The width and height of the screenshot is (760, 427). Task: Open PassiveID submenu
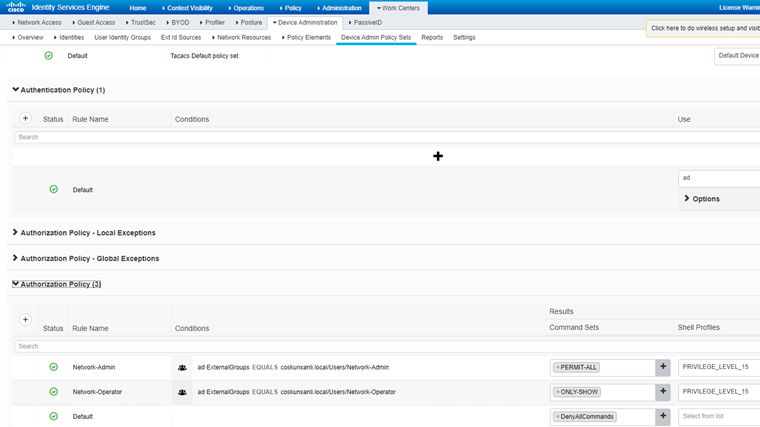pos(365,22)
